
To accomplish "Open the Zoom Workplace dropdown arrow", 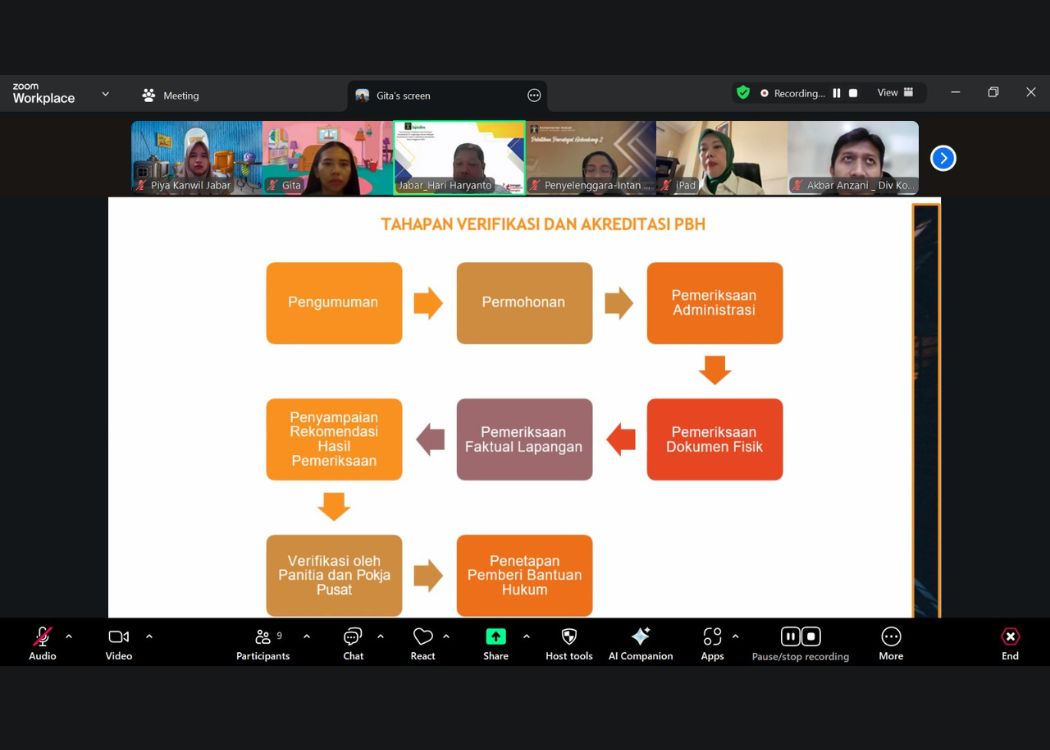I will point(105,94).
